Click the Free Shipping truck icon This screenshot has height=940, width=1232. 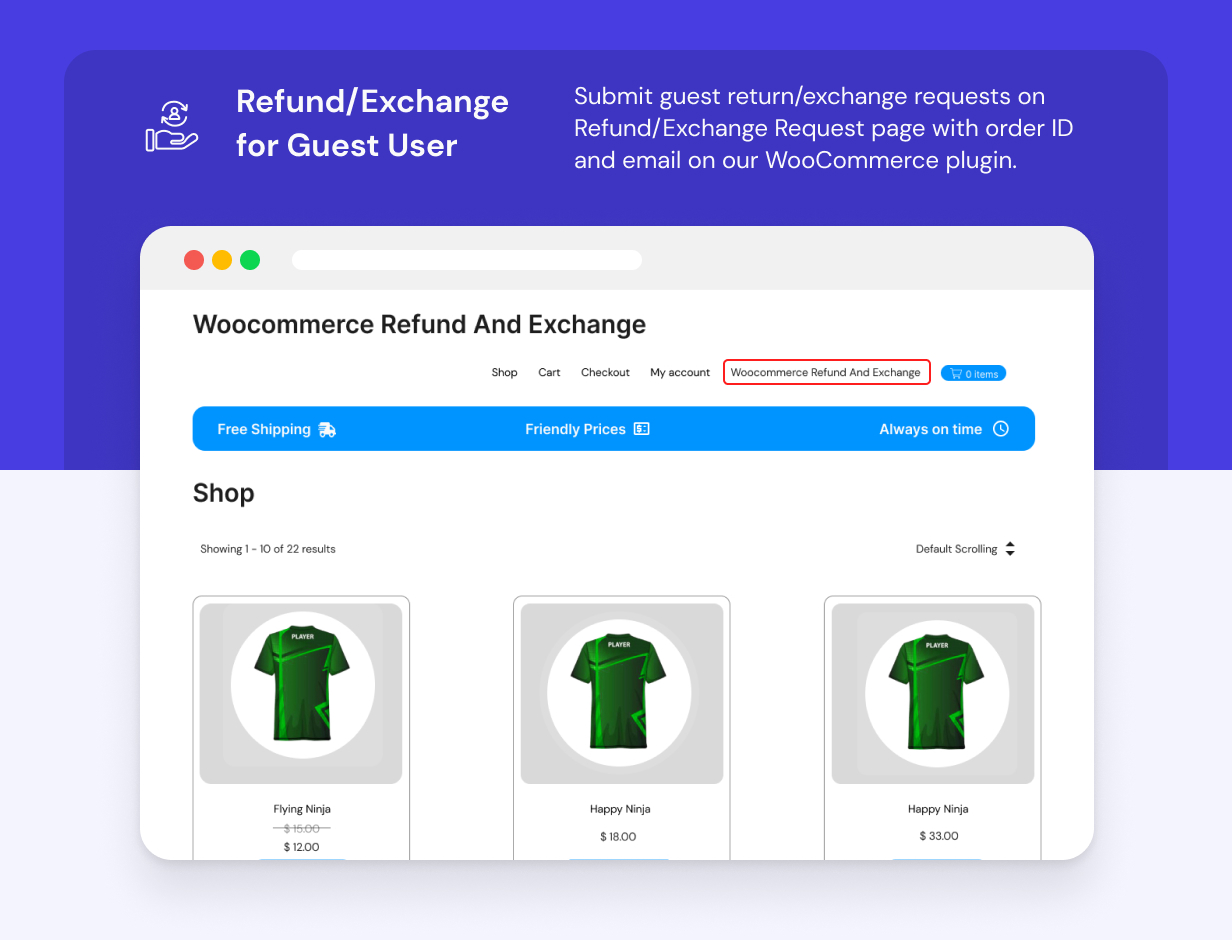327,429
